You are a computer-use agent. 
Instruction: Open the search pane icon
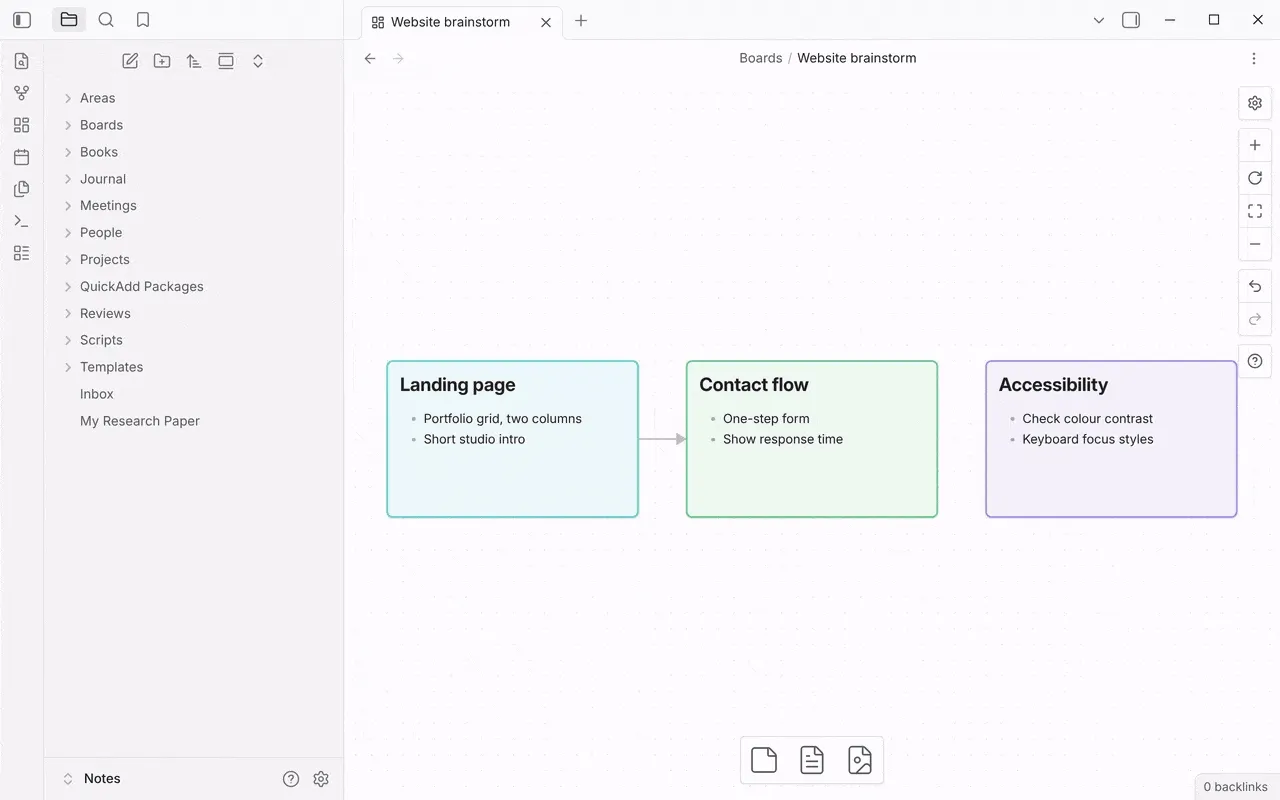coord(106,20)
